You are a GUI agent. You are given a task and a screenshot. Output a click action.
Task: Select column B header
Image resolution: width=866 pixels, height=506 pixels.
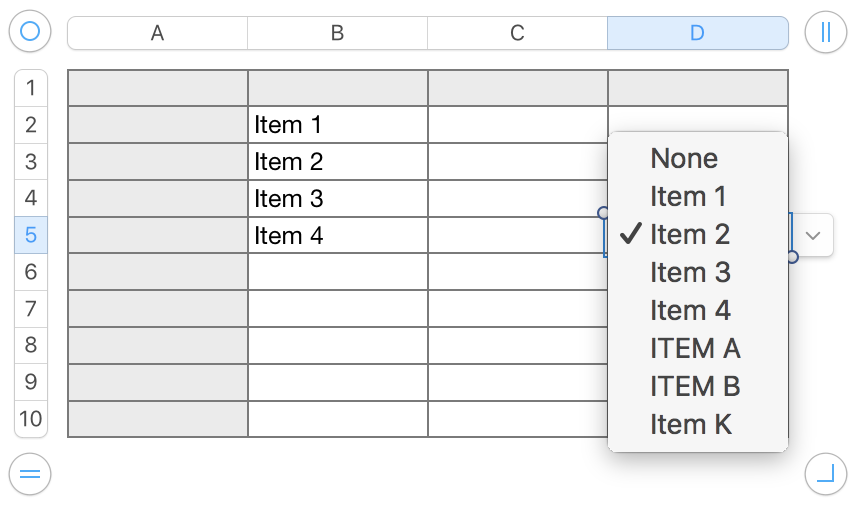point(337,33)
